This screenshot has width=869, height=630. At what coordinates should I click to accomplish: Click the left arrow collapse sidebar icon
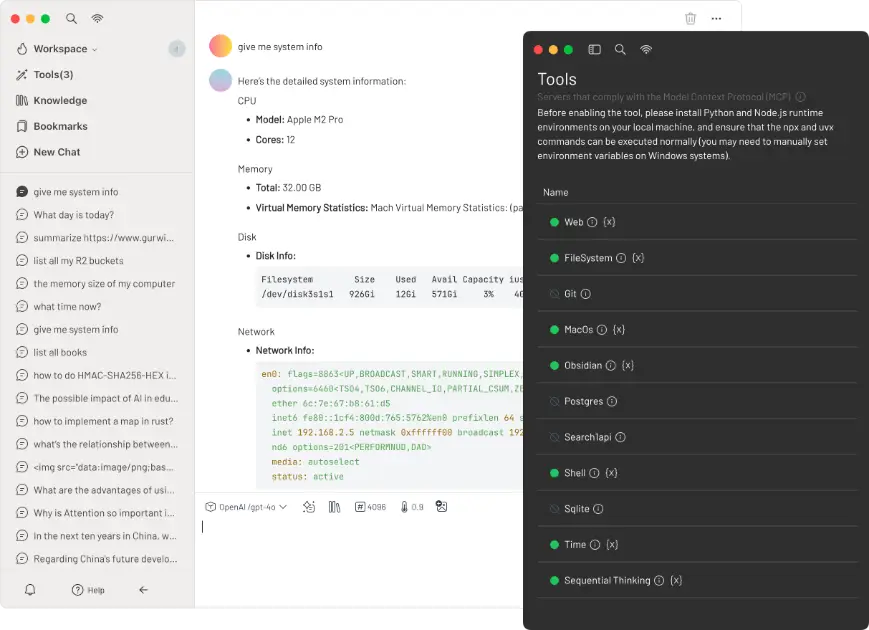click(143, 590)
